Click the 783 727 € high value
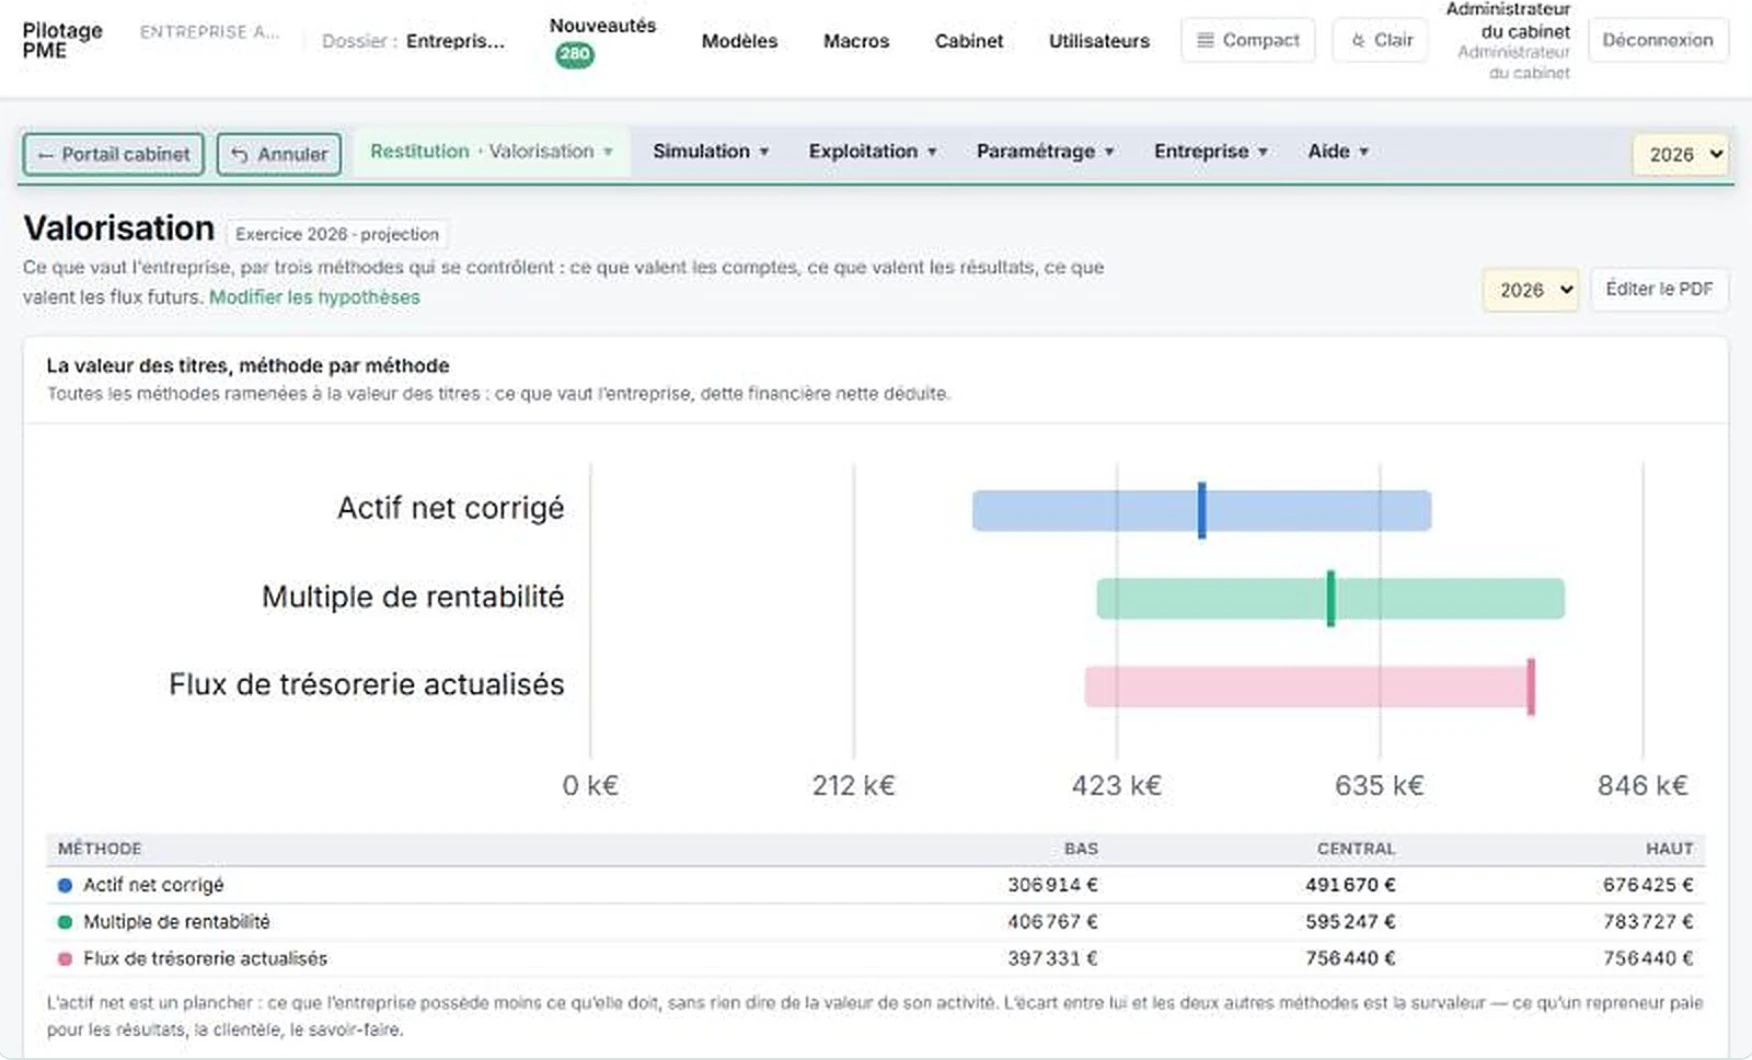Viewport: 1752px width, 1060px height. point(1648,922)
